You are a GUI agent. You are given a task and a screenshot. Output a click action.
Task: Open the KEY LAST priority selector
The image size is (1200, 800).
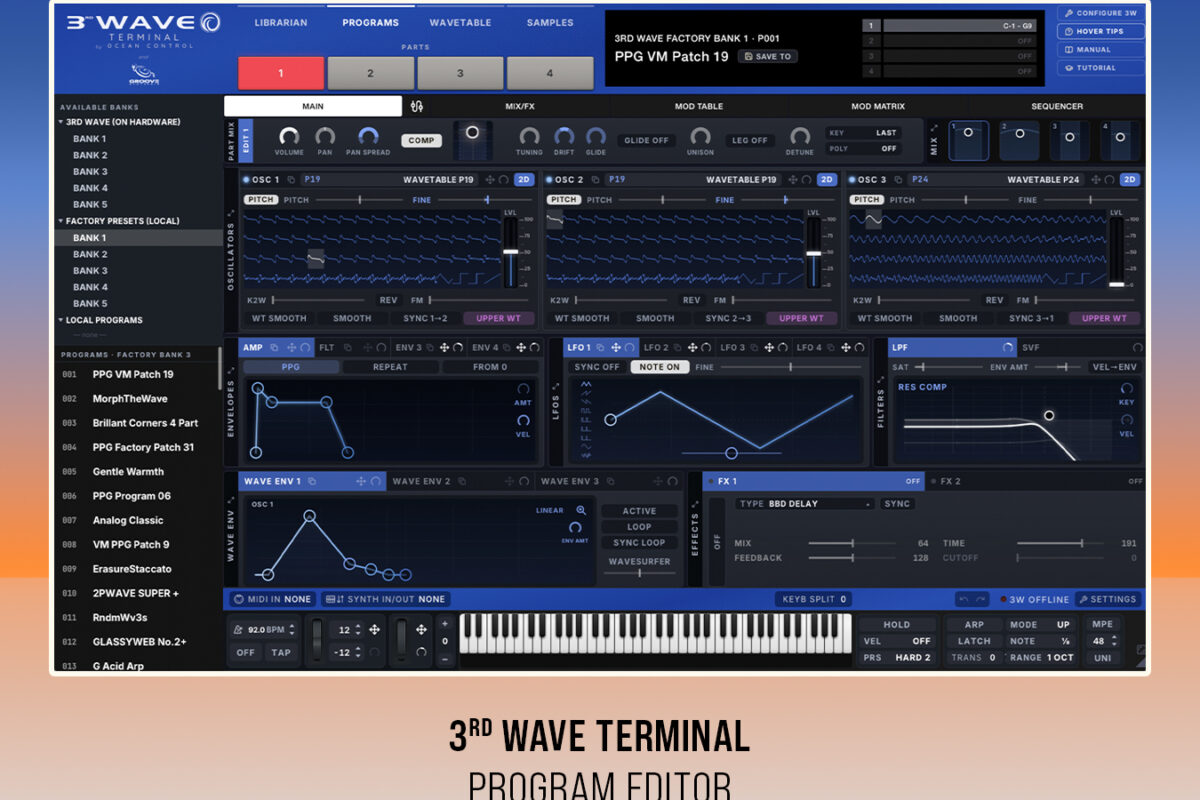tap(863, 133)
